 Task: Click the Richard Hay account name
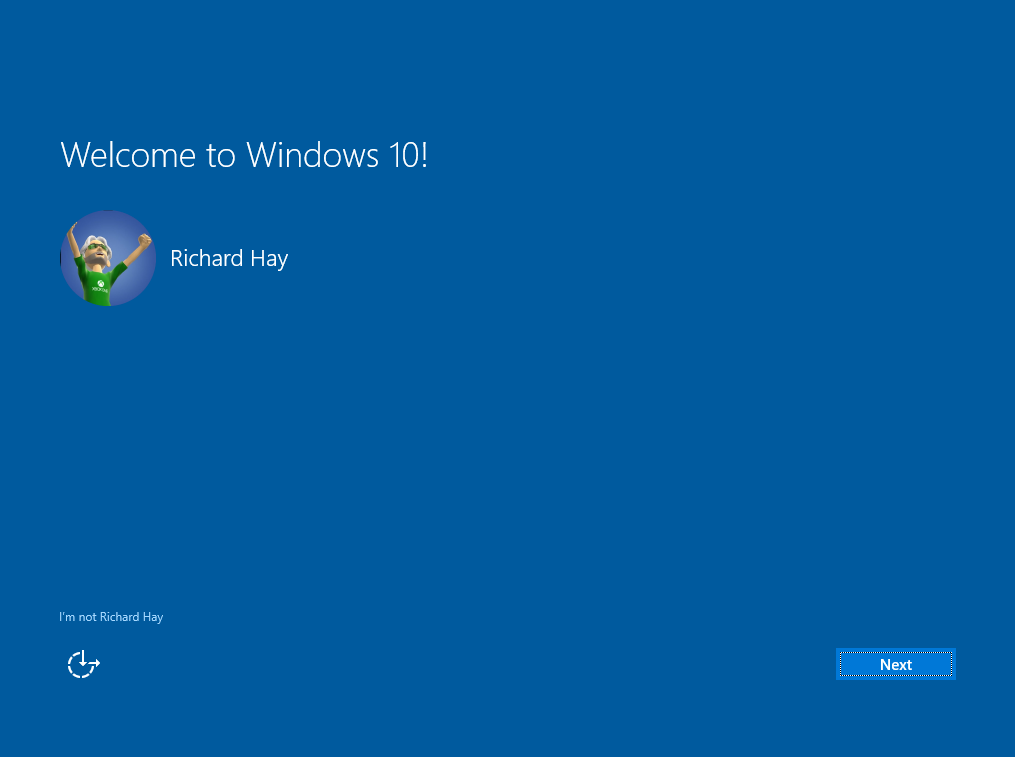pos(229,258)
